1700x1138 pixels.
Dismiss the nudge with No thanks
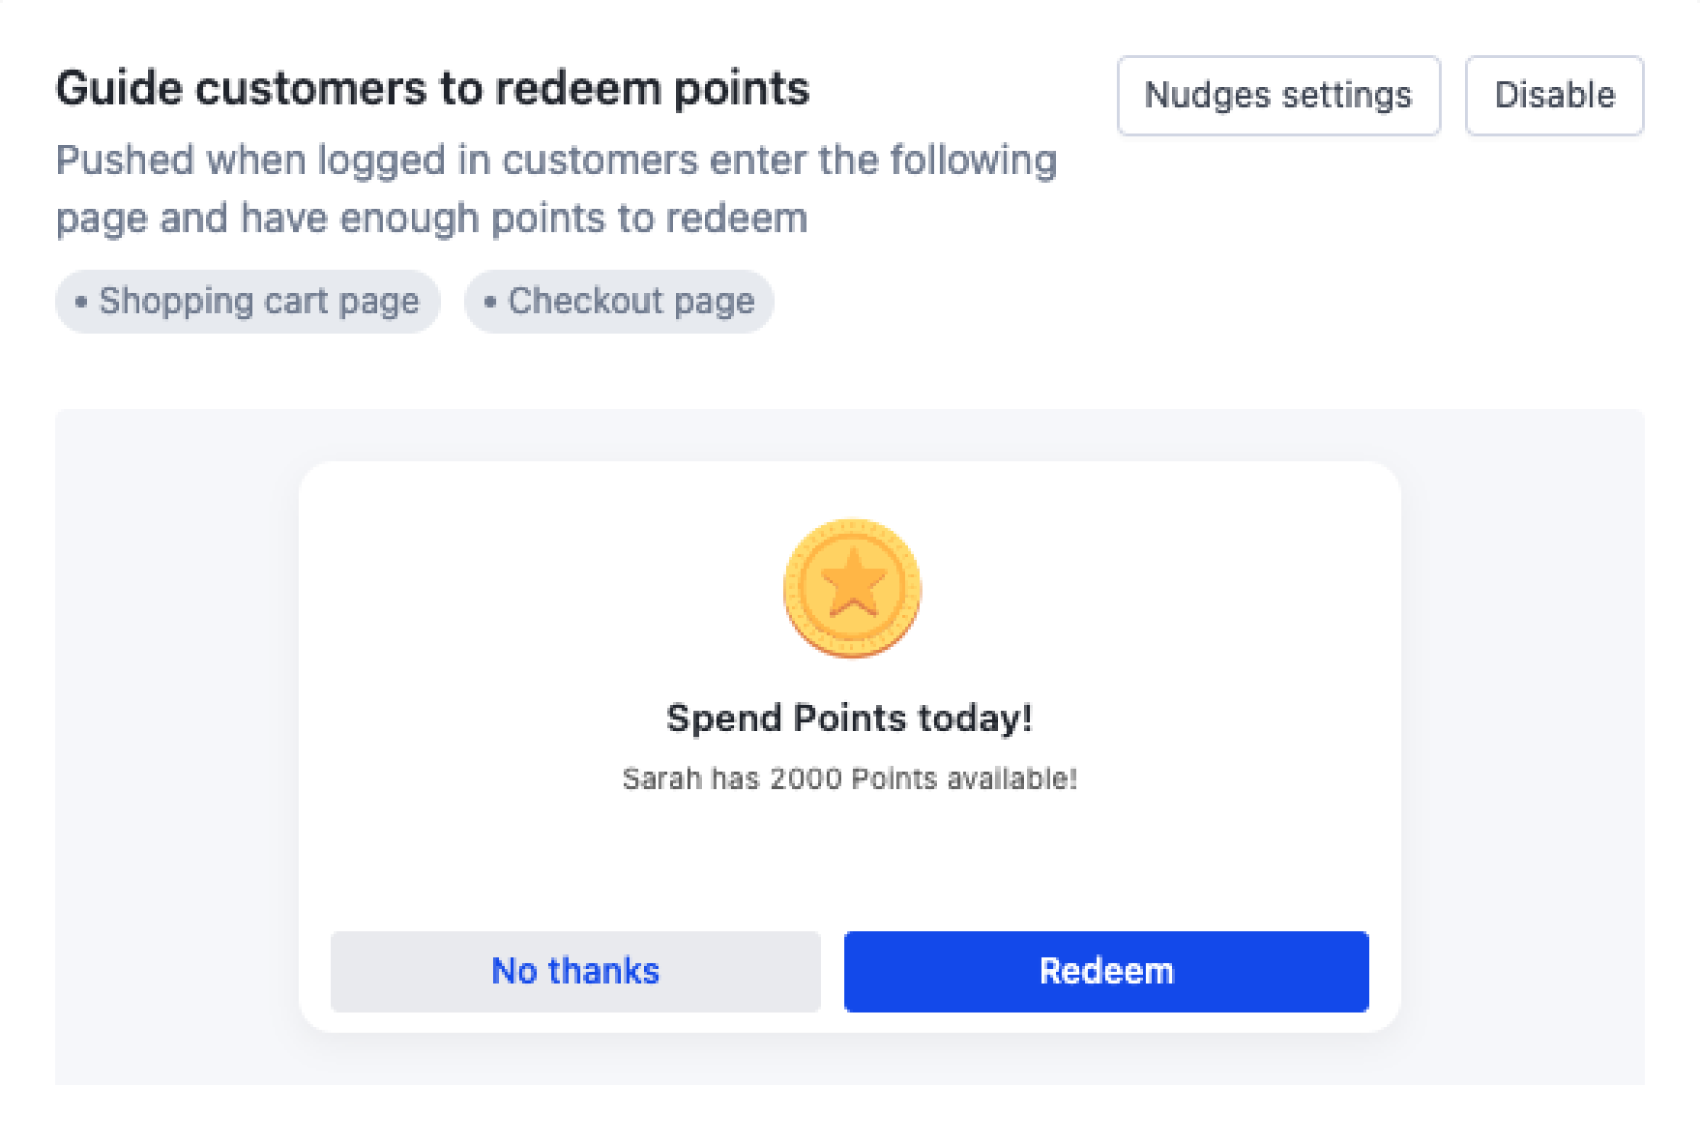pyautogui.click(x=575, y=971)
